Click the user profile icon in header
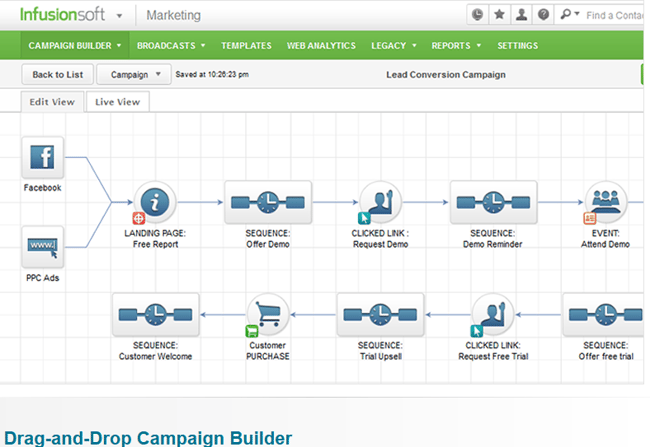The height and width of the screenshot is (447, 650). coord(521,15)
